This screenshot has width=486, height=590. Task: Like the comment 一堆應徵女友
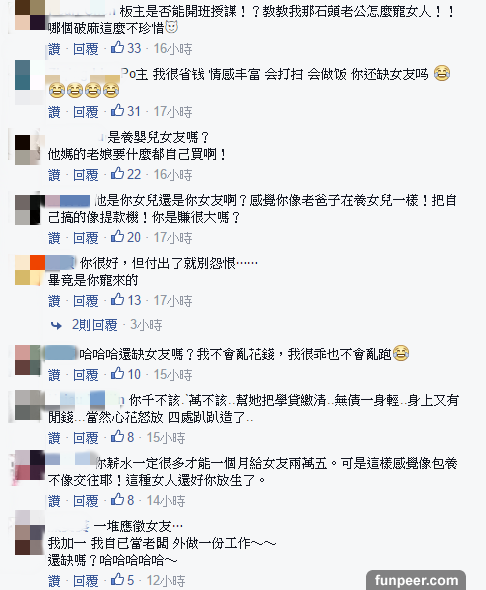point(54,581)
